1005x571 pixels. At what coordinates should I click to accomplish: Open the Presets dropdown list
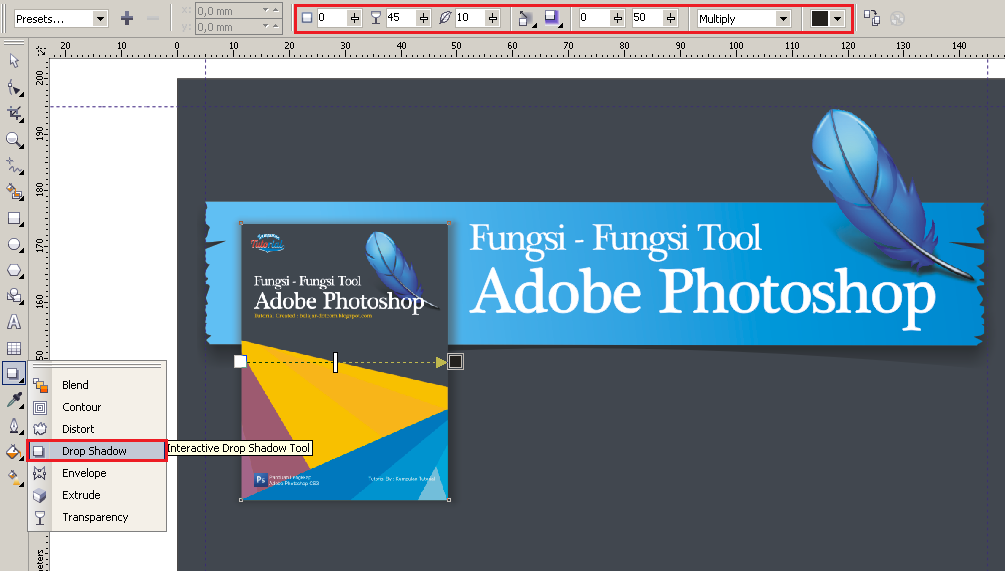100,19
